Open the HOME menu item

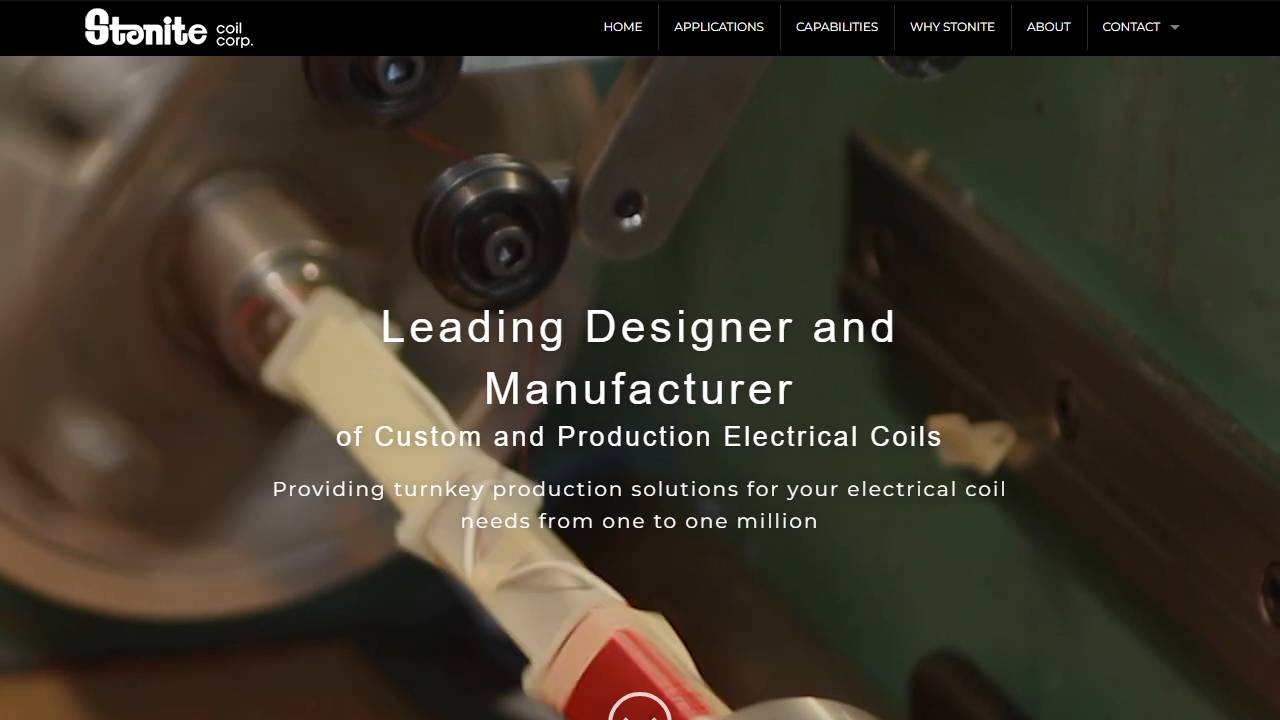pyautogui.click(x=622, y=27)
